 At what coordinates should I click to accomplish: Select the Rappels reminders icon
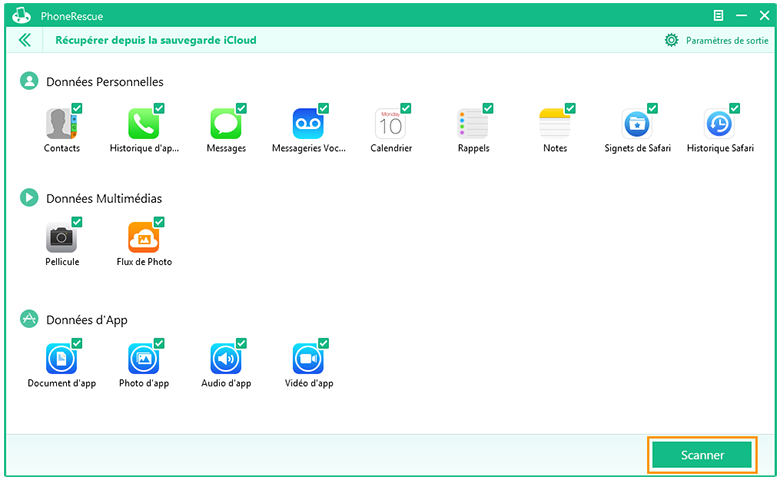pos(473,123)
